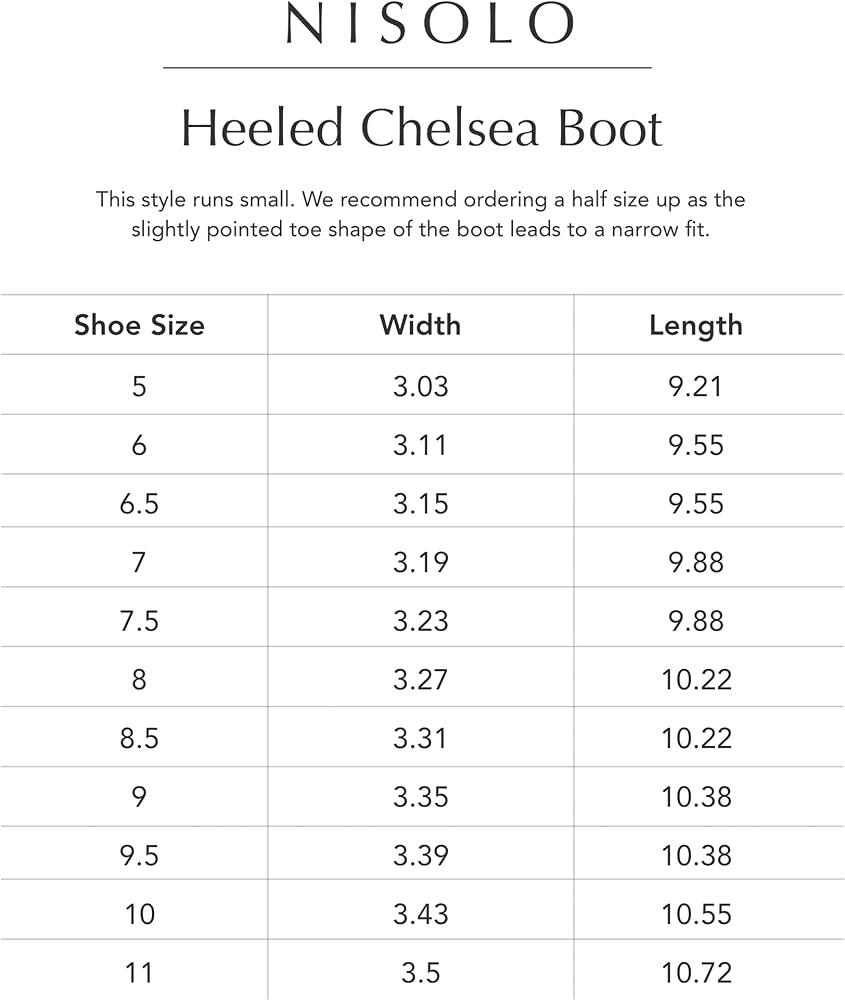Viewport: 845px width, 1000px height.
Task: Click the NISOLO brand logo
Action: [430, 24]
